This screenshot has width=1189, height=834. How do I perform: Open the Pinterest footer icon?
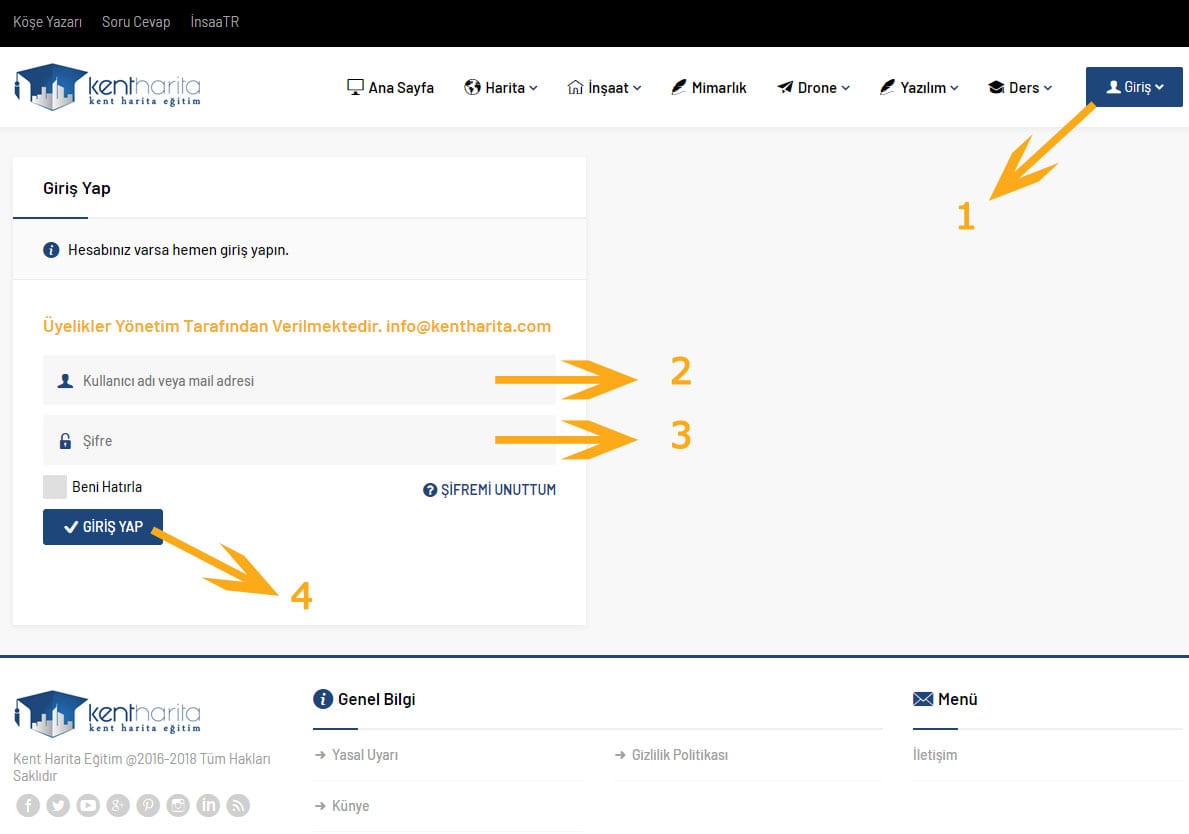[148, 805]
